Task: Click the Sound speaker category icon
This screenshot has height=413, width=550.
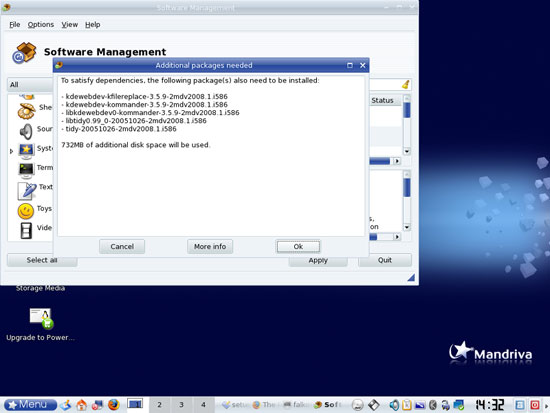Action: [x=26, y=132]
